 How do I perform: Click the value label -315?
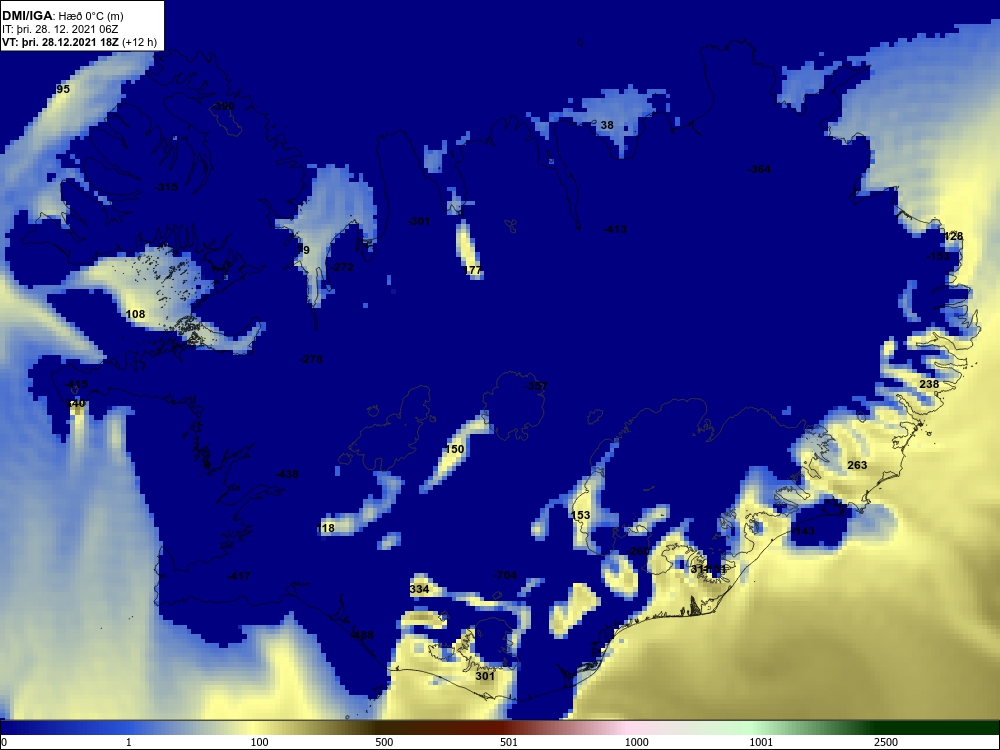point(166,187)
